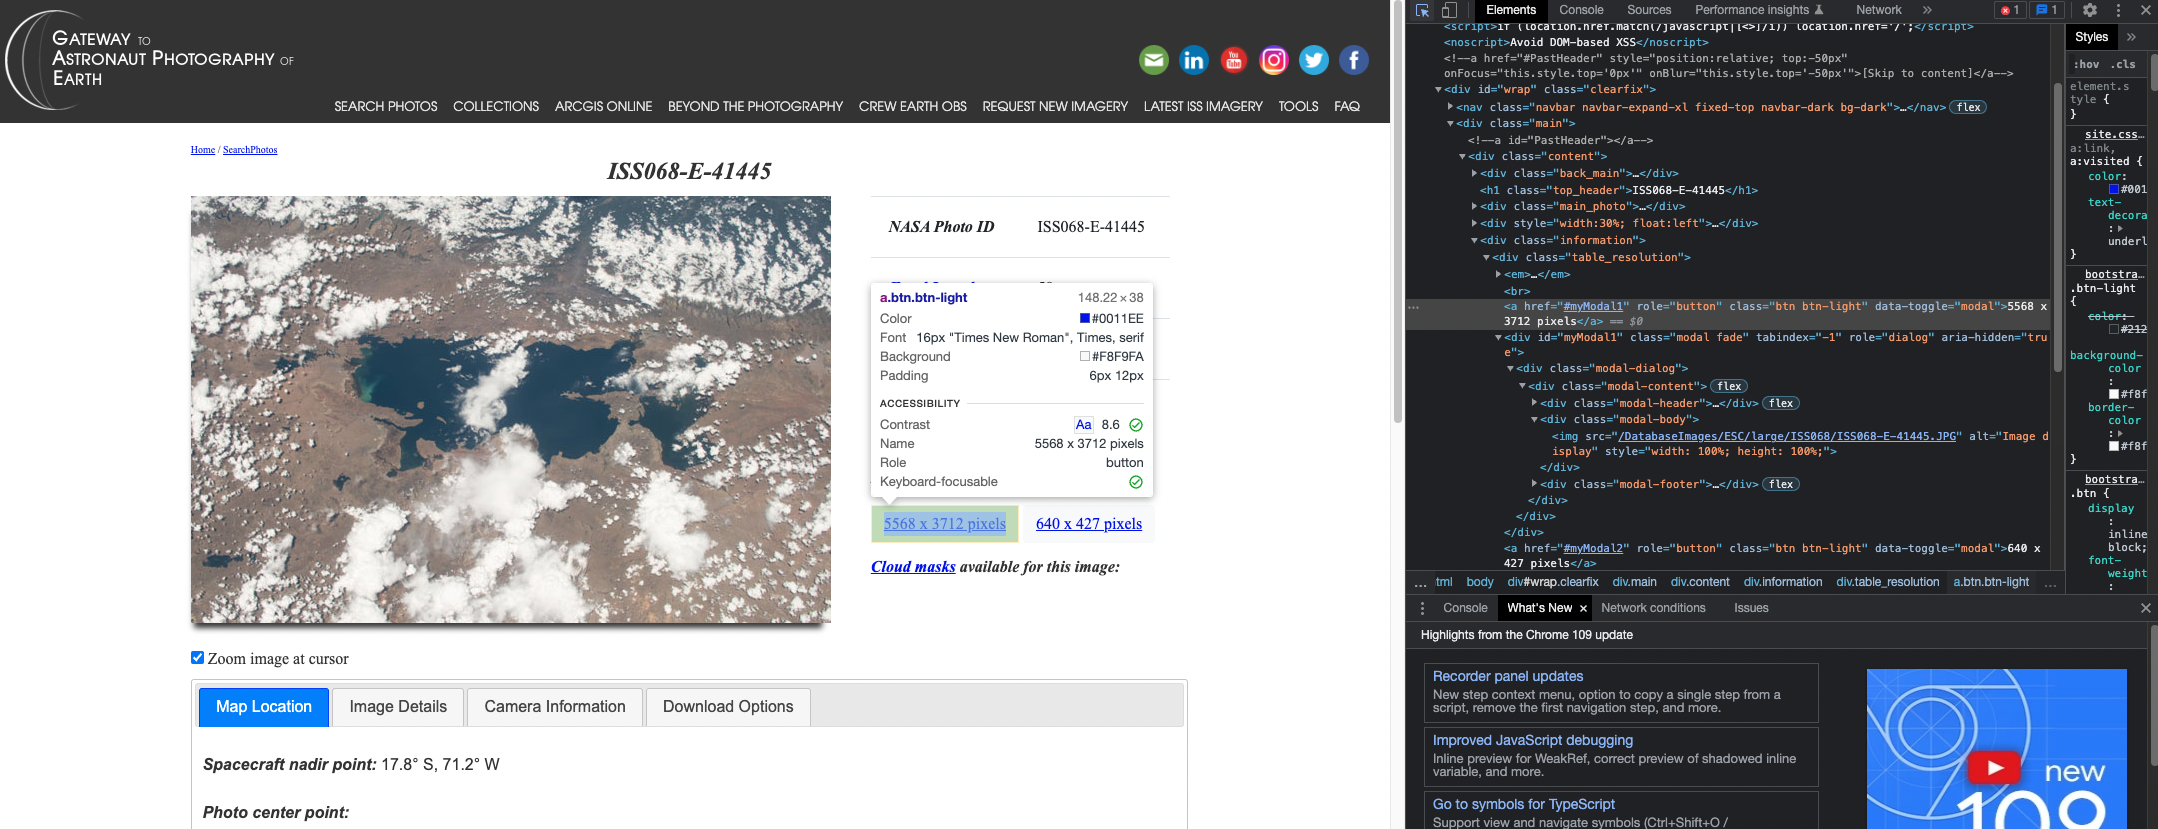Go to Home breadcrumb link
2158x829 pixels.
coord(203,150)
